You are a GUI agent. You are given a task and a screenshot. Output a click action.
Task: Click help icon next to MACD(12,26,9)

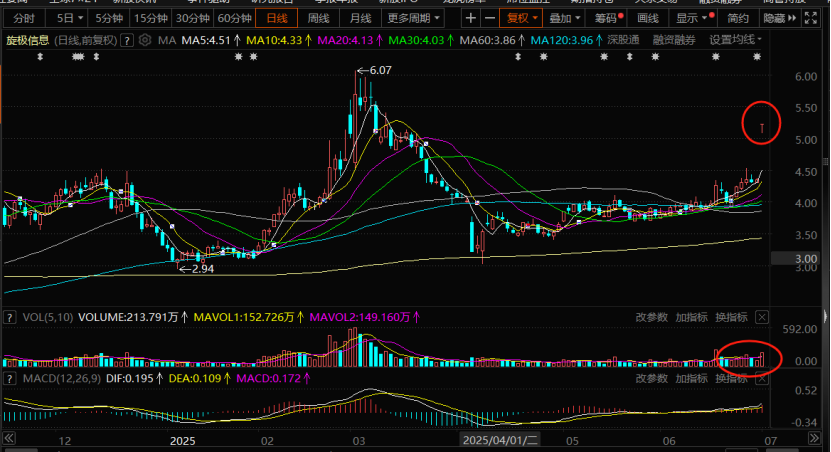(x=10, y=378)
